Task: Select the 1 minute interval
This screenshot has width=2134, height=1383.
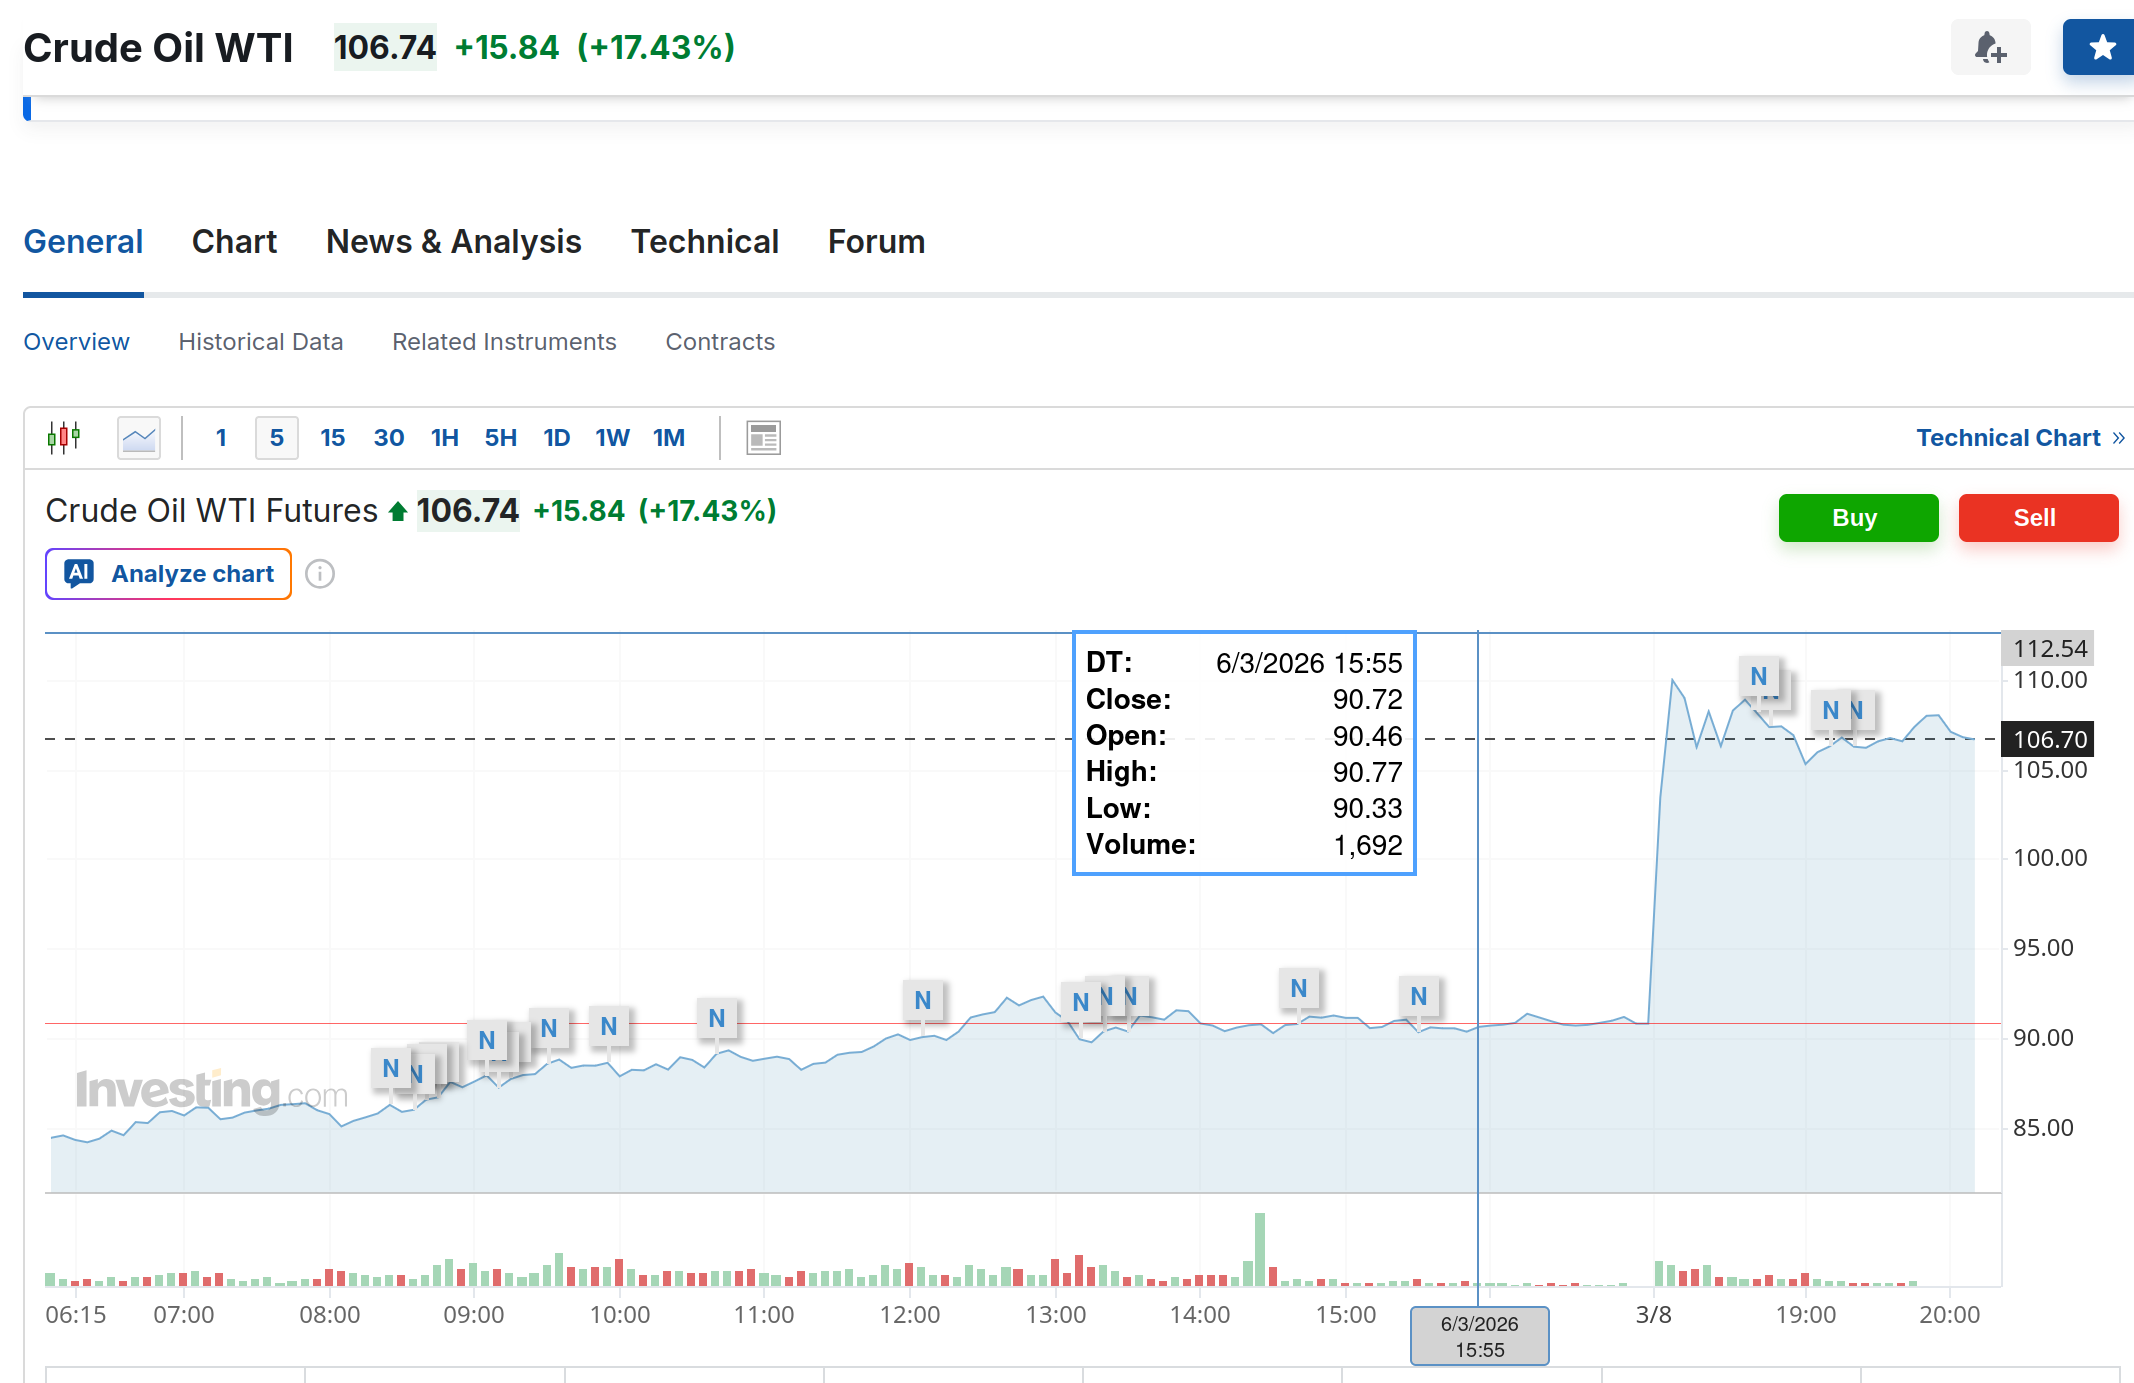Action: point(221,437)
